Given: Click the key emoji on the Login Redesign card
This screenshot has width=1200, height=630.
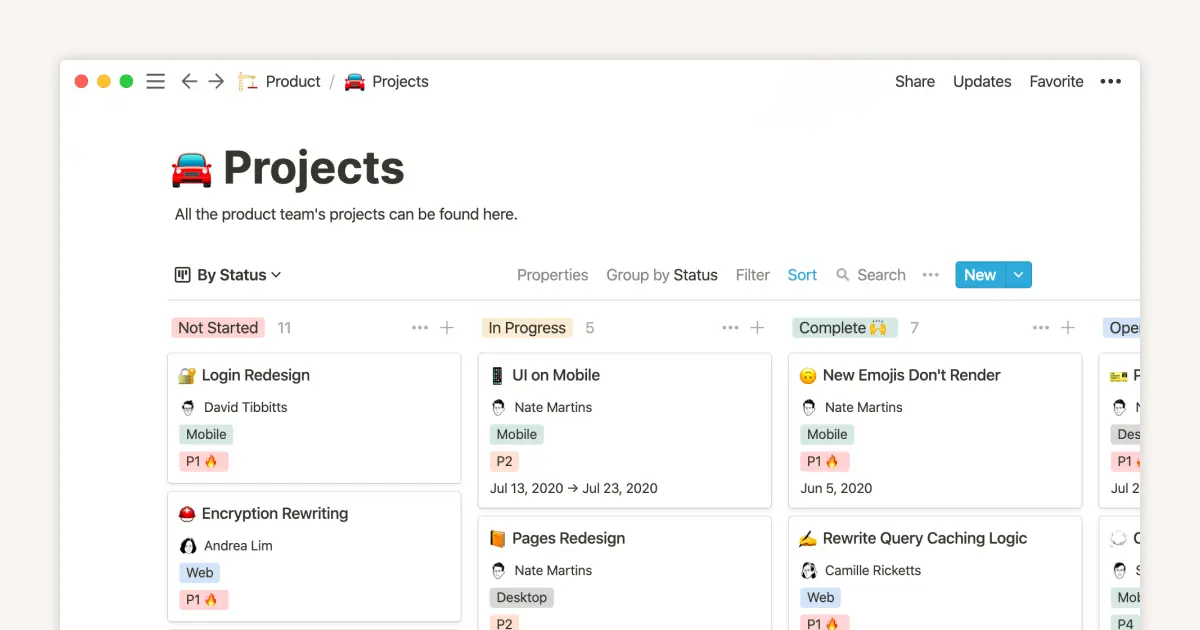Looking at the screenshot, I should [187, 375].
